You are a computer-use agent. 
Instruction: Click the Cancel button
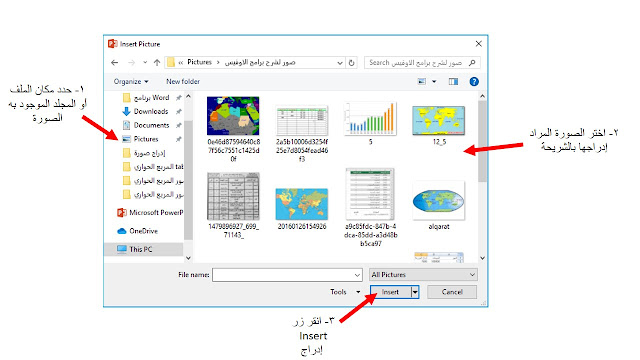pos(452,292)
